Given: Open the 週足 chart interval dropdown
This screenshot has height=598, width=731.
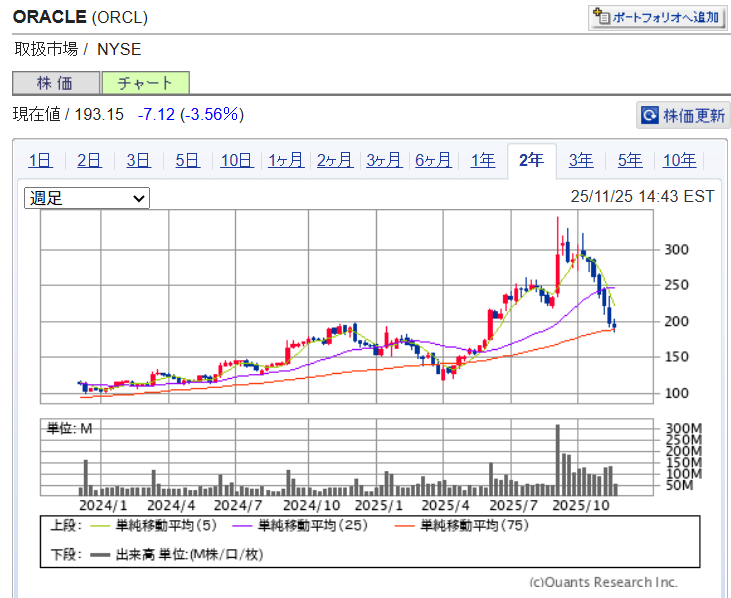Looking at the screenshot, I should [86, 198].
